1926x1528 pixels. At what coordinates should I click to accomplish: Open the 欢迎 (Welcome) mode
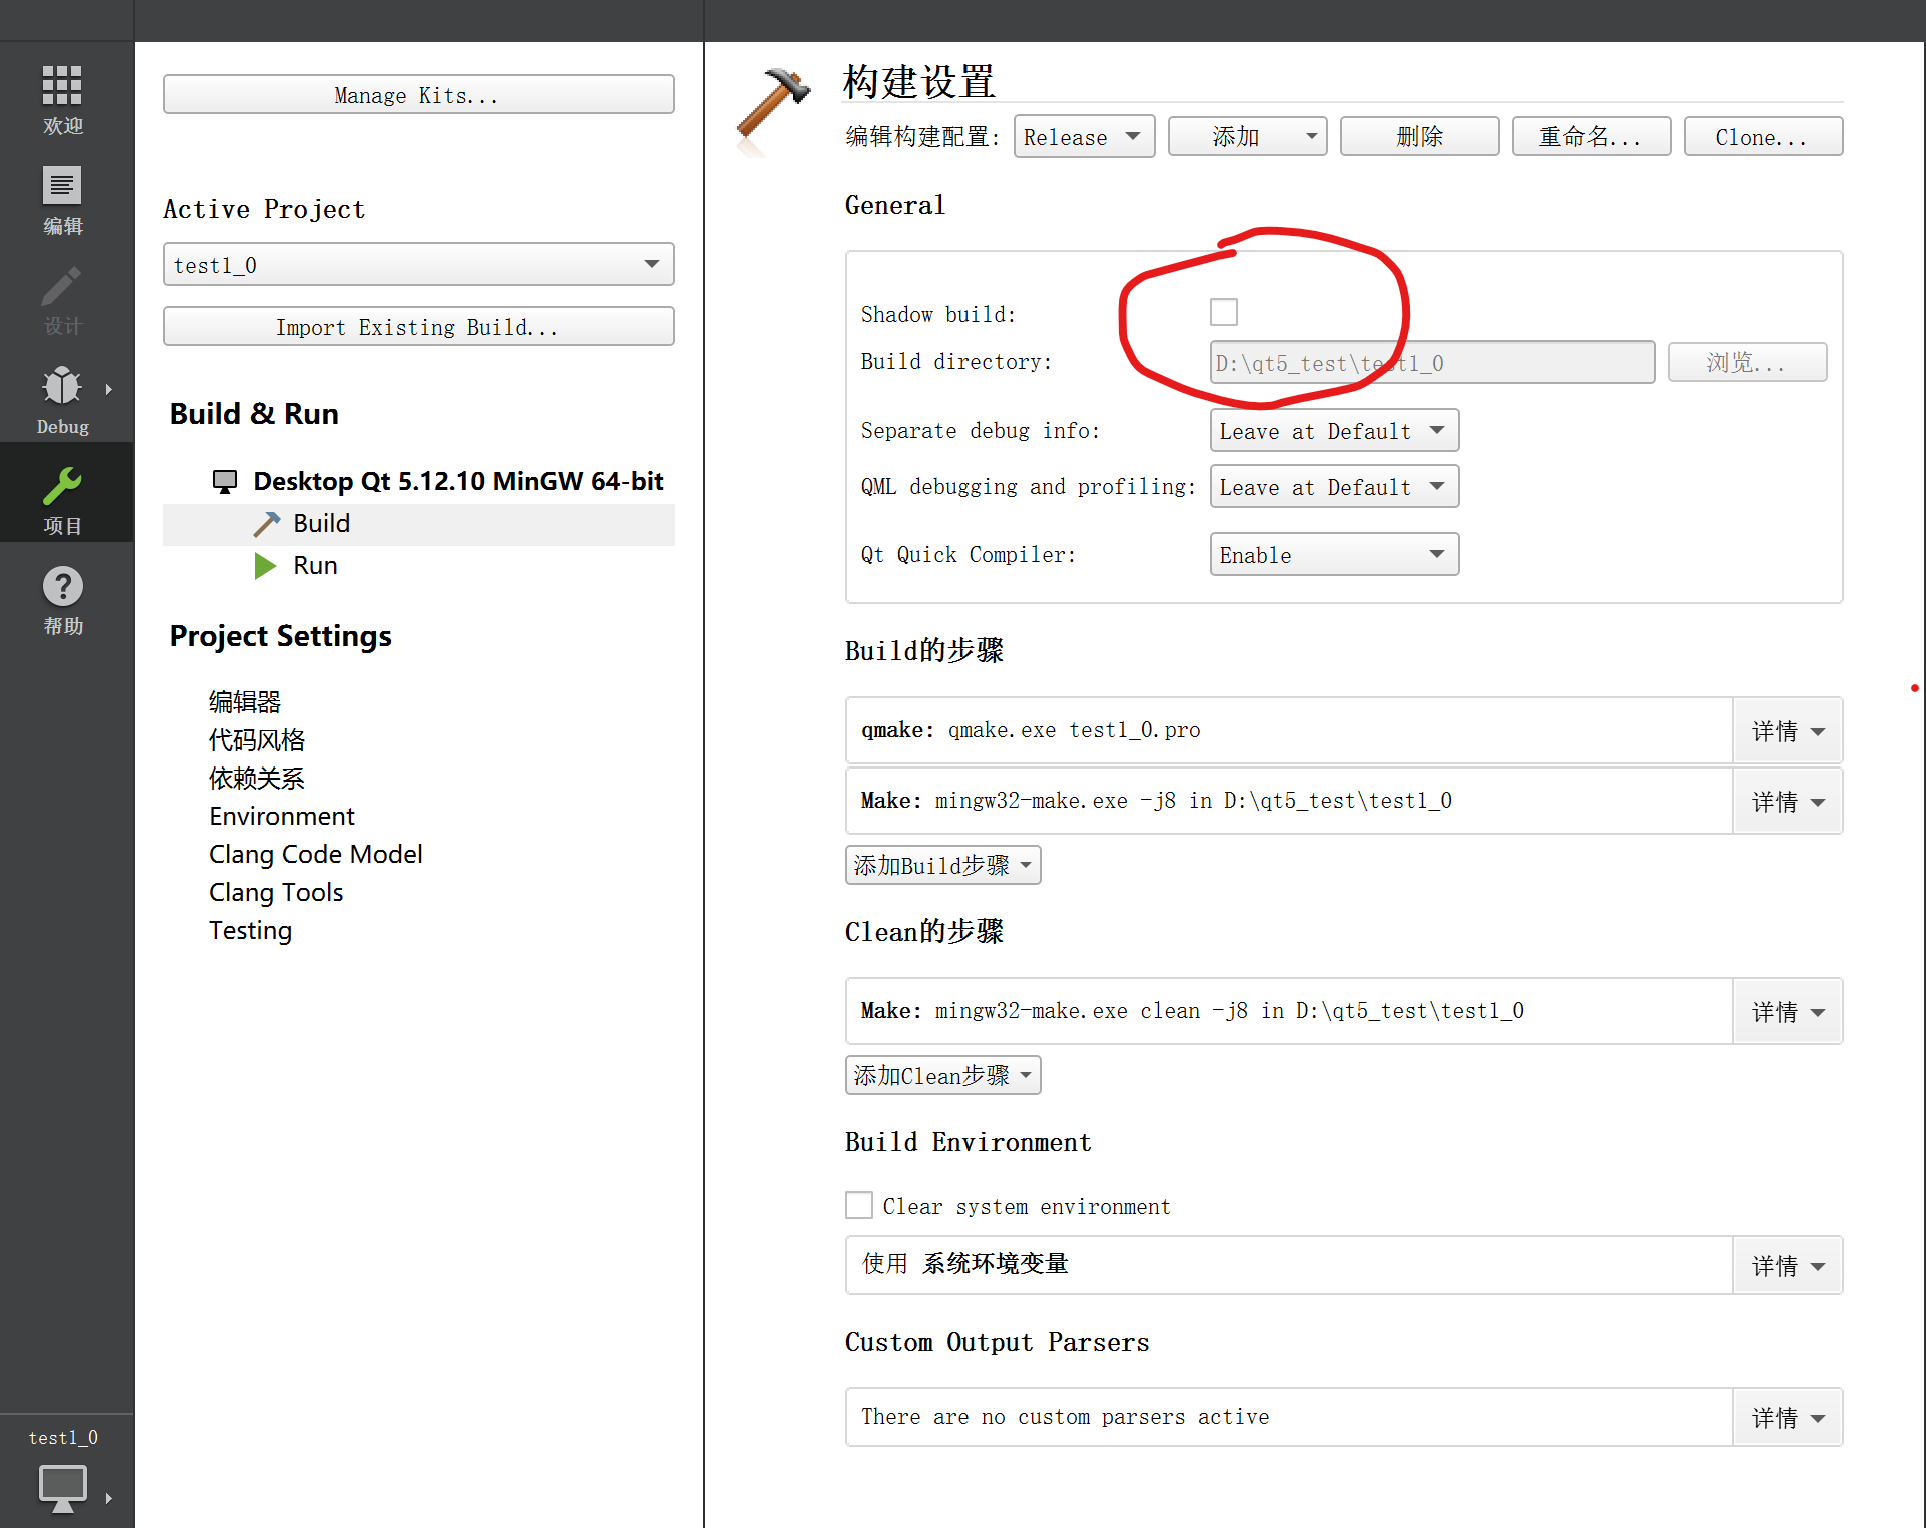pos(62,99)
